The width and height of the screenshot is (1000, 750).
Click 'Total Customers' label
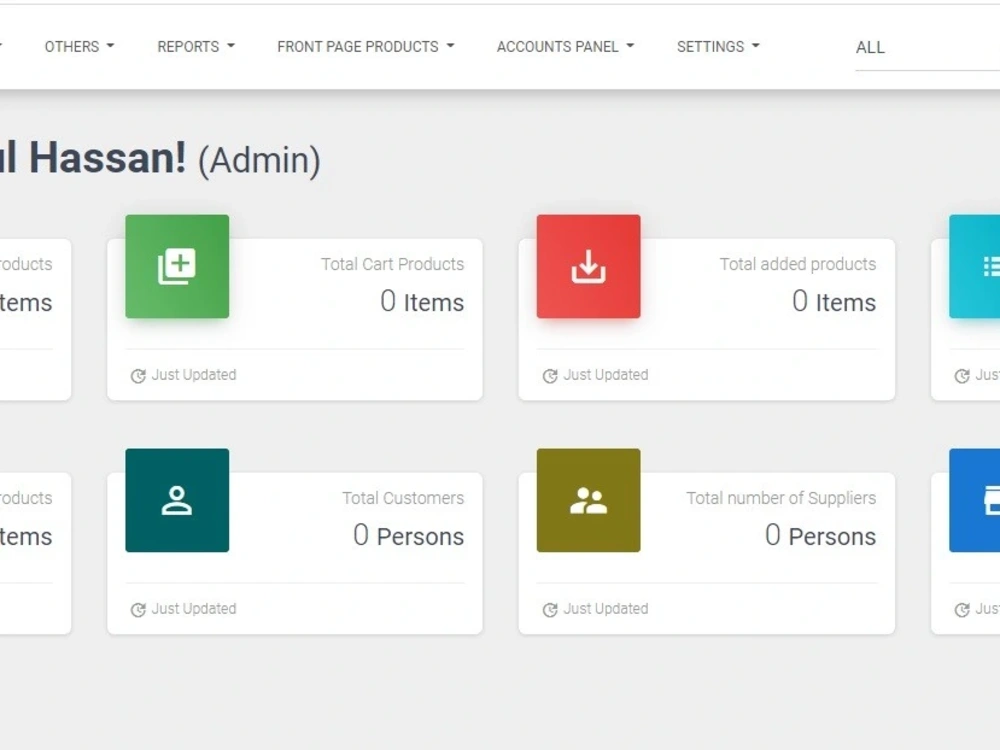[403, 498]
